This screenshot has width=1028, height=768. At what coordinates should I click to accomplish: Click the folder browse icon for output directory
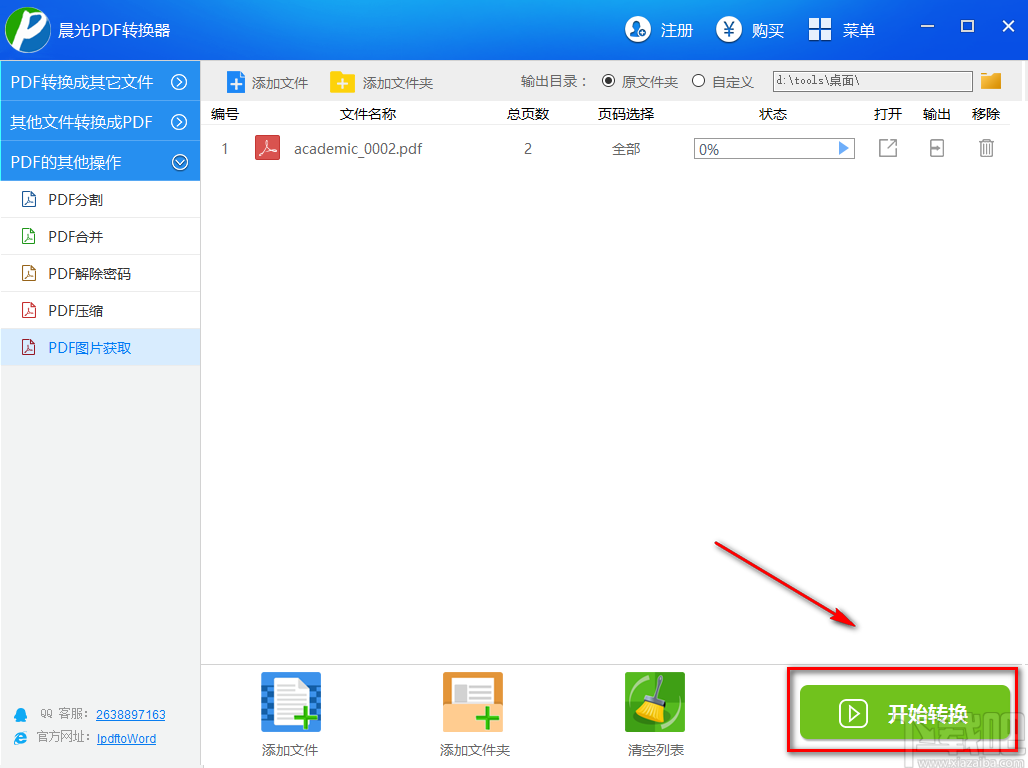tap(990, 81)
